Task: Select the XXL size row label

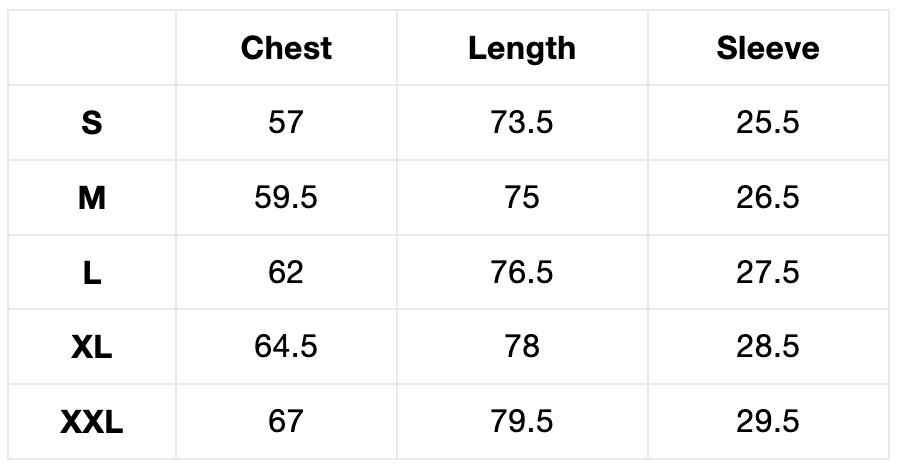Action: pos(92,422)
